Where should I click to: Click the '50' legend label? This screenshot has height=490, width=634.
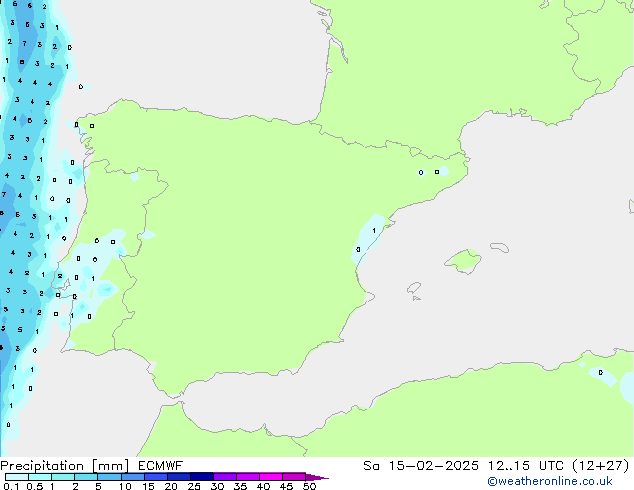pos(309,486)
